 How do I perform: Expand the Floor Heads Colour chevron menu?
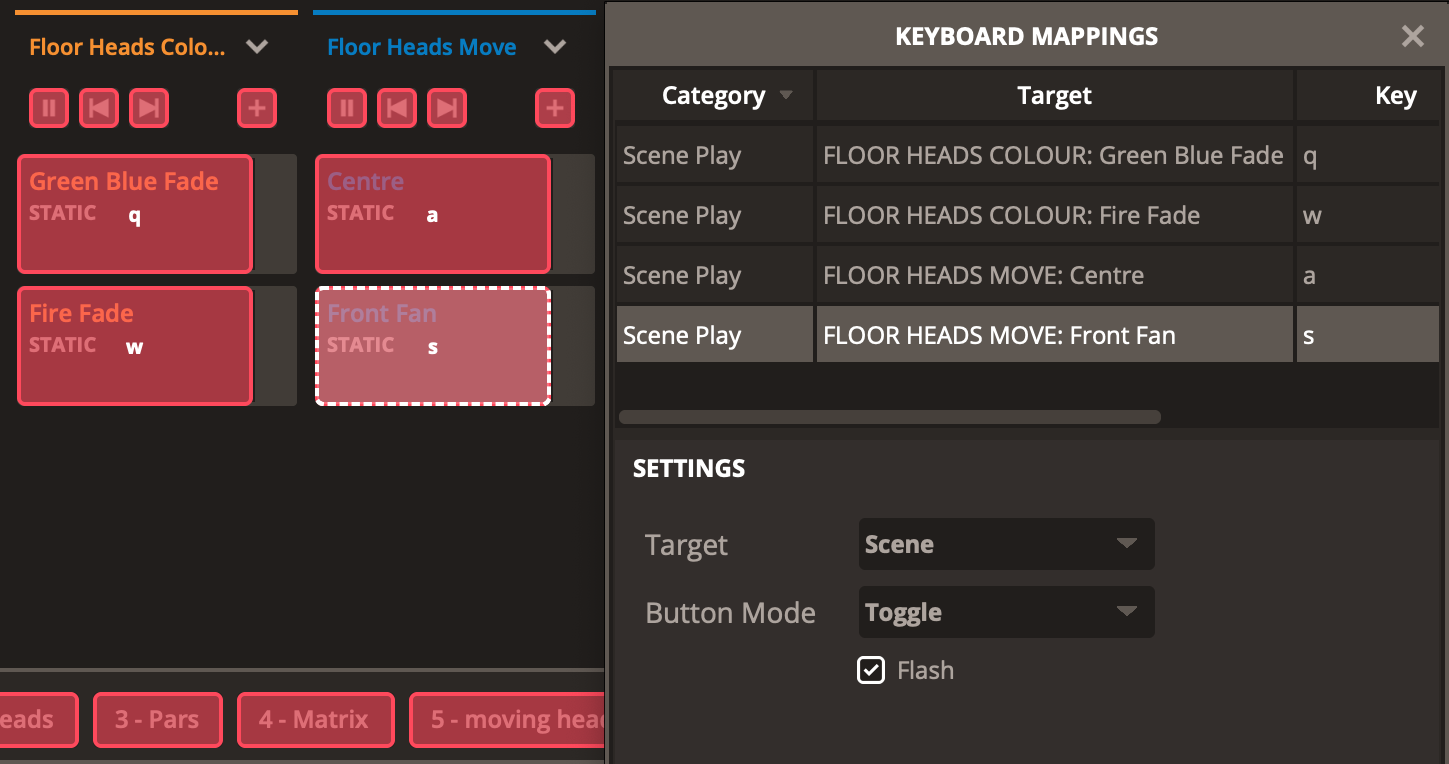[257, 47]
